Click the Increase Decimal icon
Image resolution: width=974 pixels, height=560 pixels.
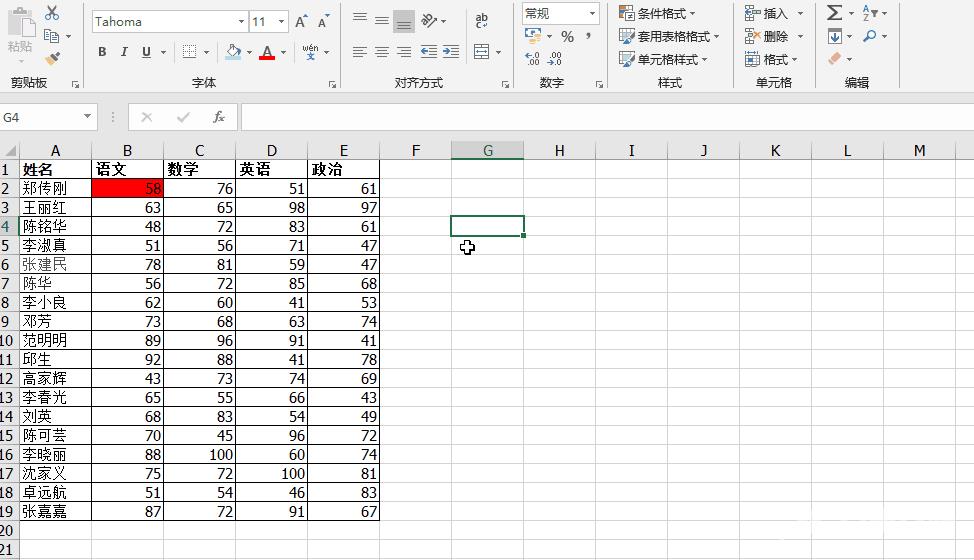pos(532,59)
